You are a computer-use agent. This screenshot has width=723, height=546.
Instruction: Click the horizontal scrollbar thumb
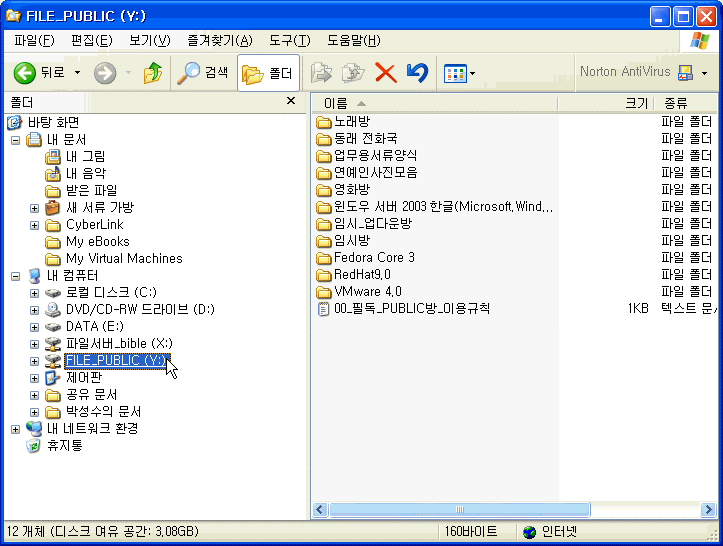coord(460,510)
